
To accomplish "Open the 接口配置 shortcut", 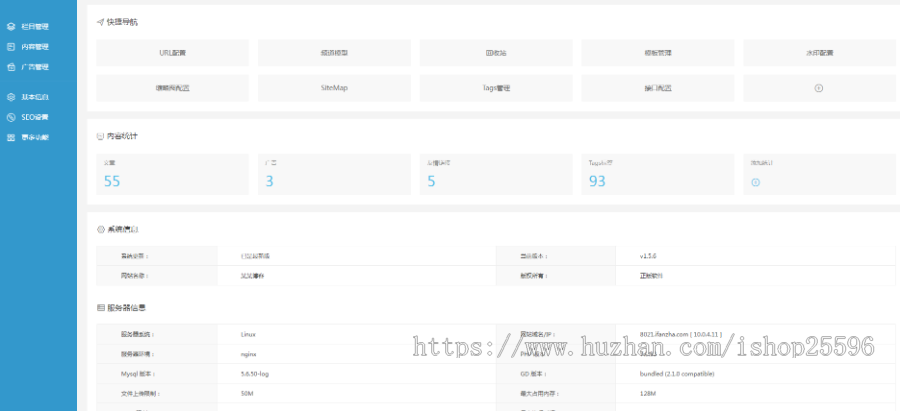I will coord(658,88).
